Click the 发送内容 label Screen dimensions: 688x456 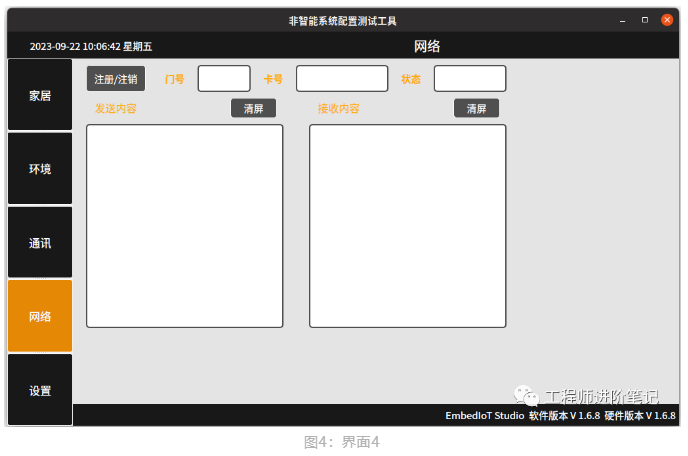pos(116,108)
